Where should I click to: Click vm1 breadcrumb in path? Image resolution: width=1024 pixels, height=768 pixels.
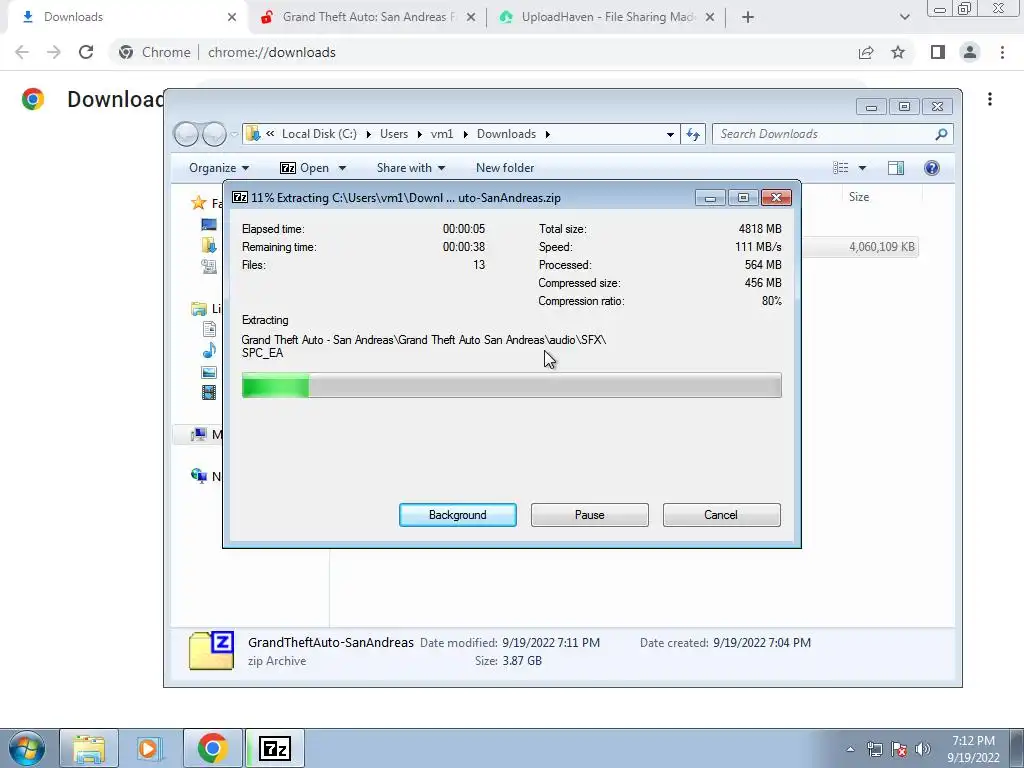pos(442,134)
